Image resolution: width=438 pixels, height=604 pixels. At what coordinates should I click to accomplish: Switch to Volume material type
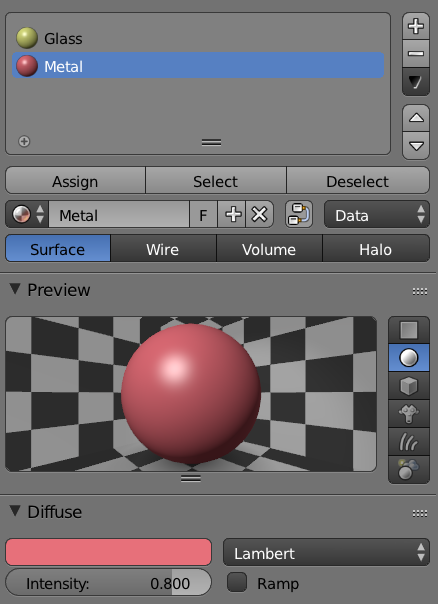click(x=269, y=249)
